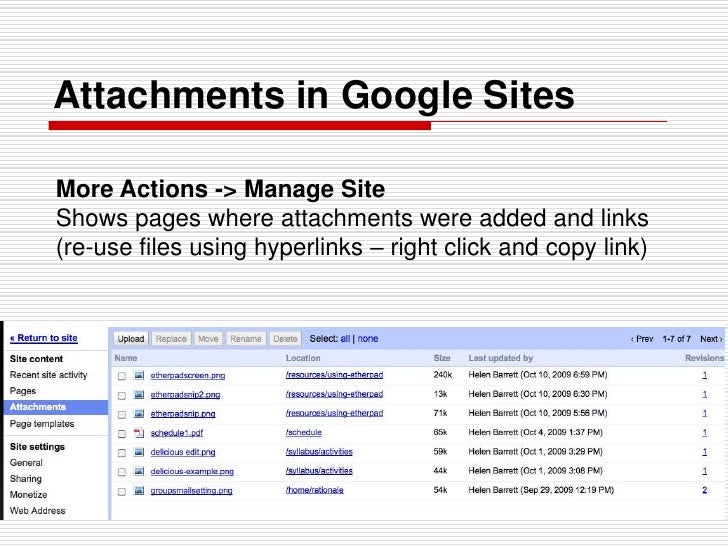The height and width of the screenshot is (546, 728).
Task: Click the Location column header
Action: (303, 358)
